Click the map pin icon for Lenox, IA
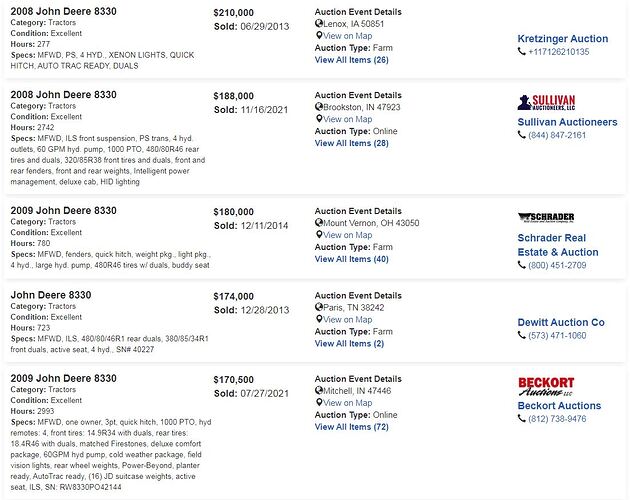 [319, 36]
